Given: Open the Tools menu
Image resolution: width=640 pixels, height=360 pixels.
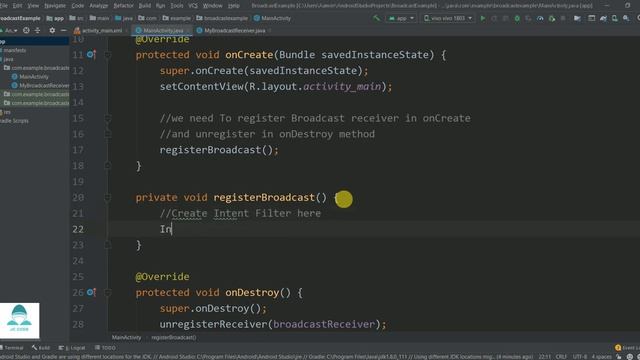Looking at the screenshot, I should click(x=177, y=6).
